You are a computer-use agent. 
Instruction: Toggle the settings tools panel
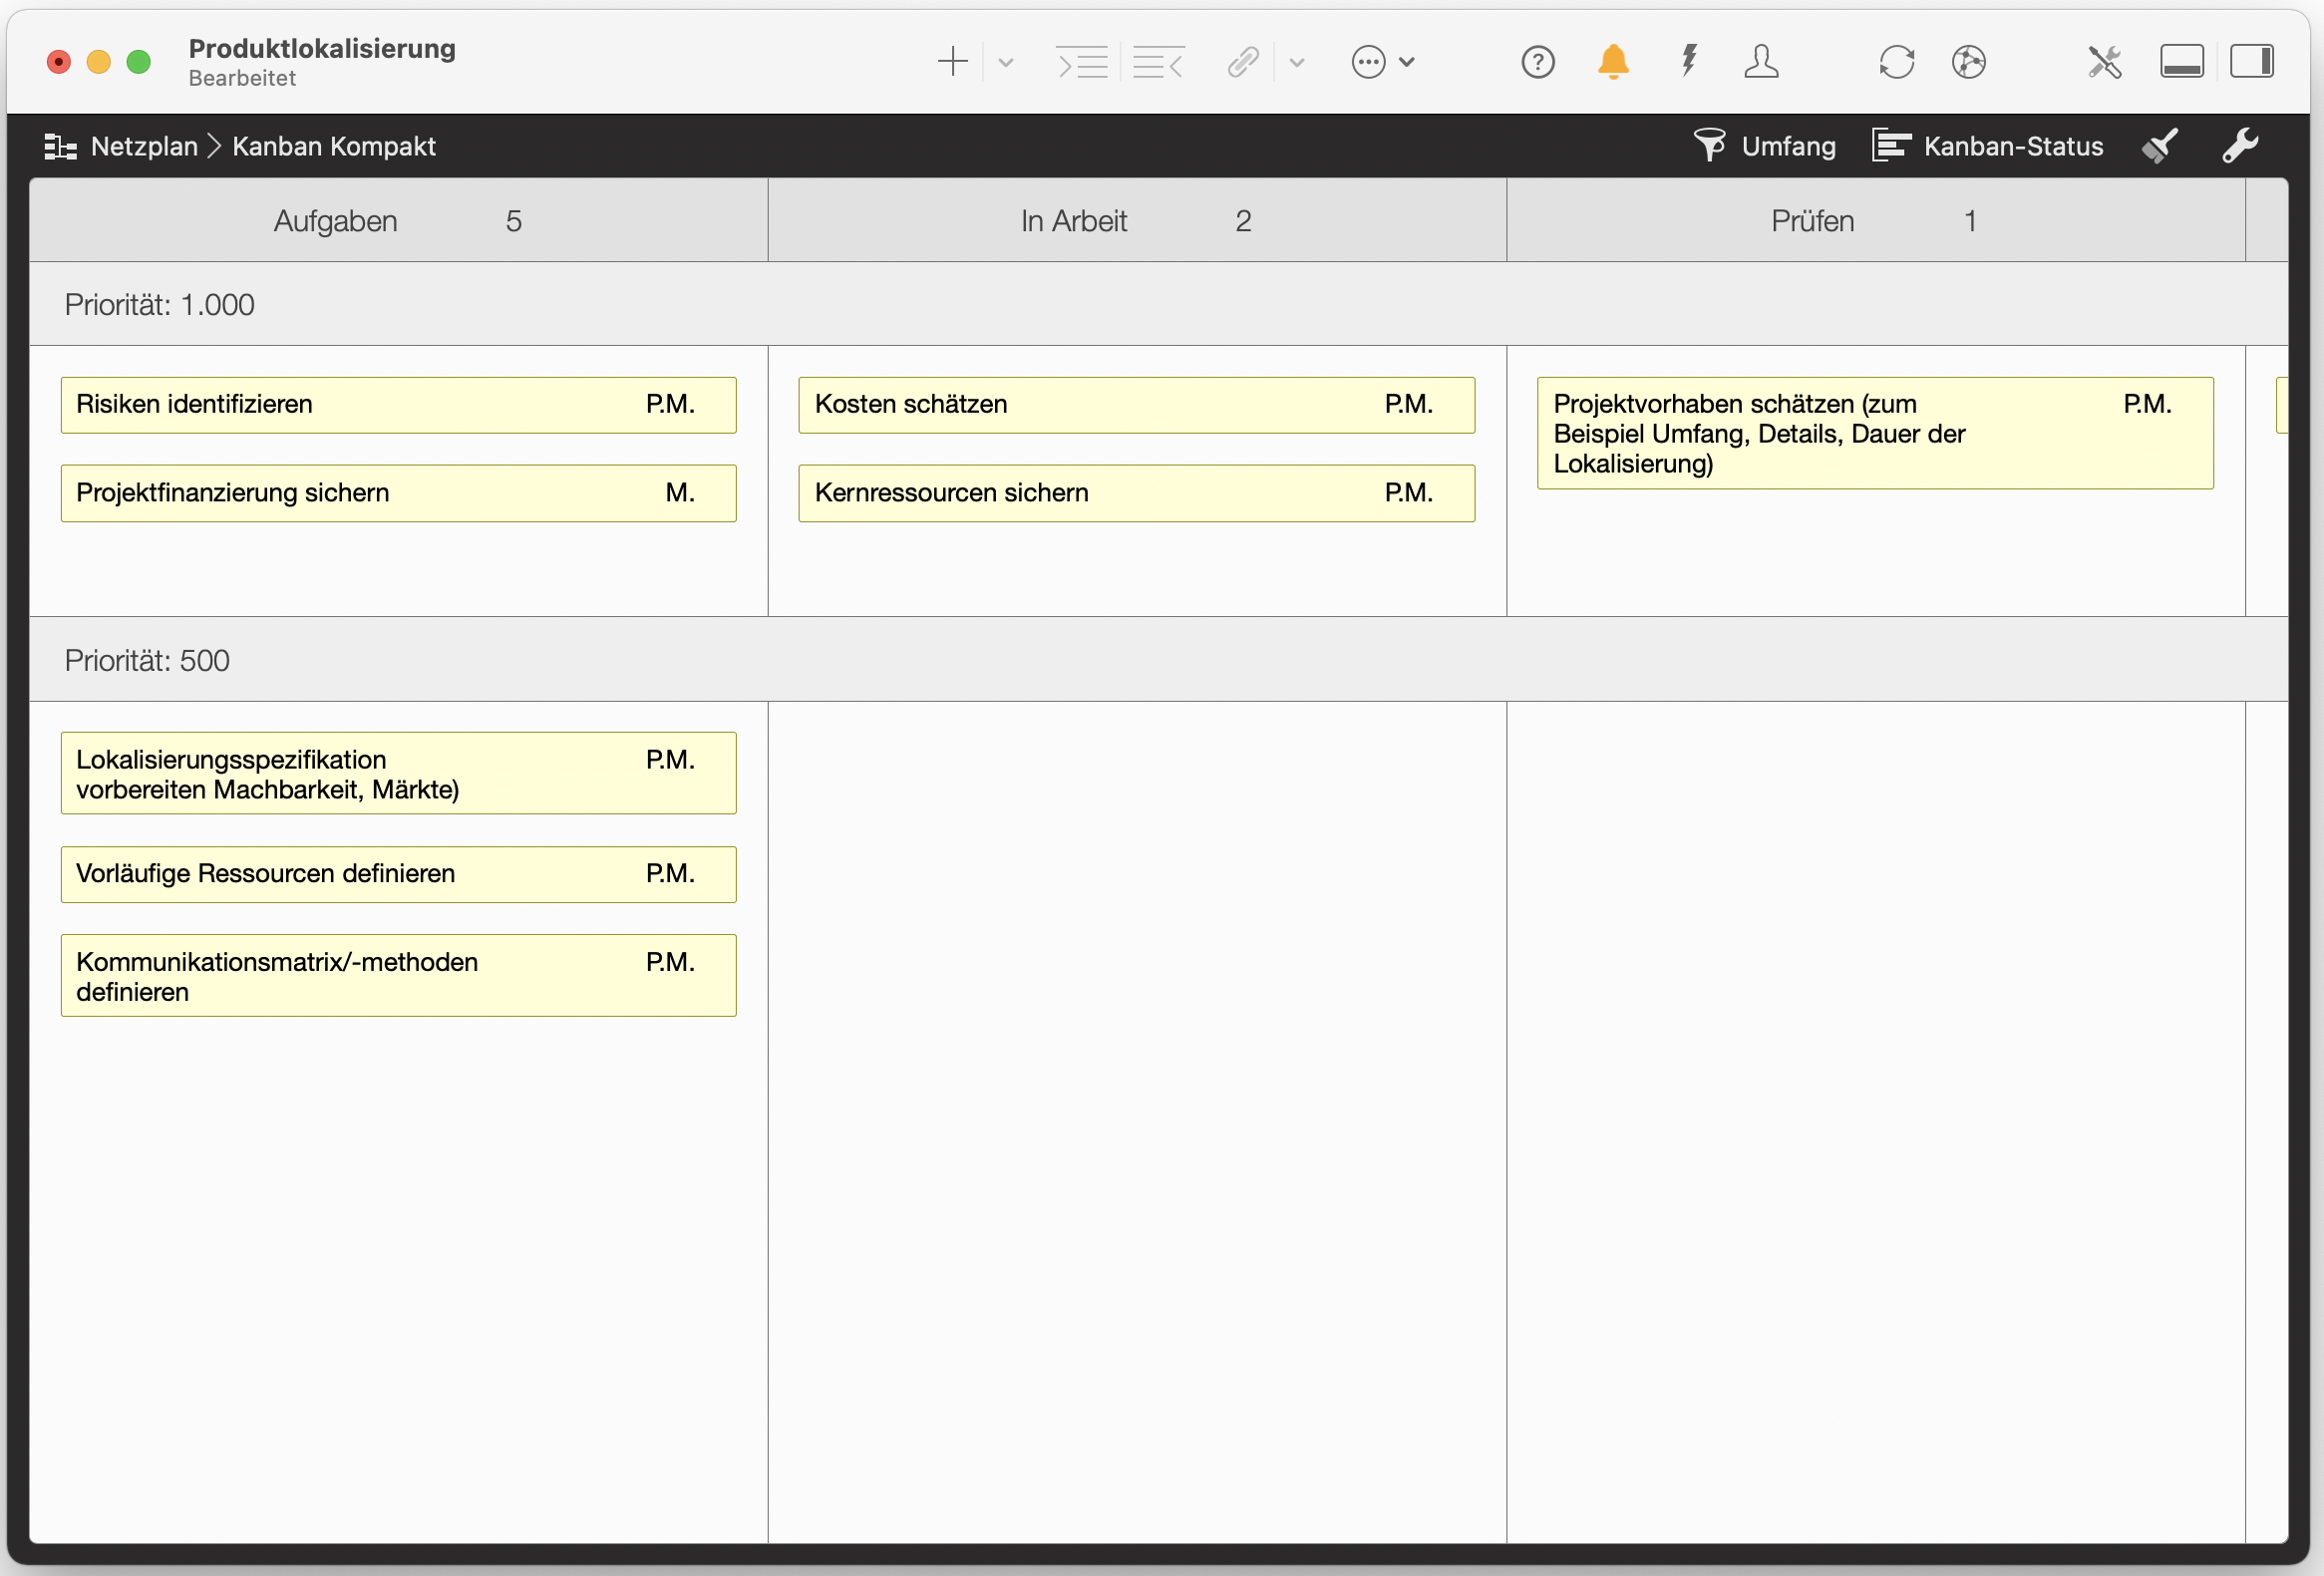[x=2106, y=62]
